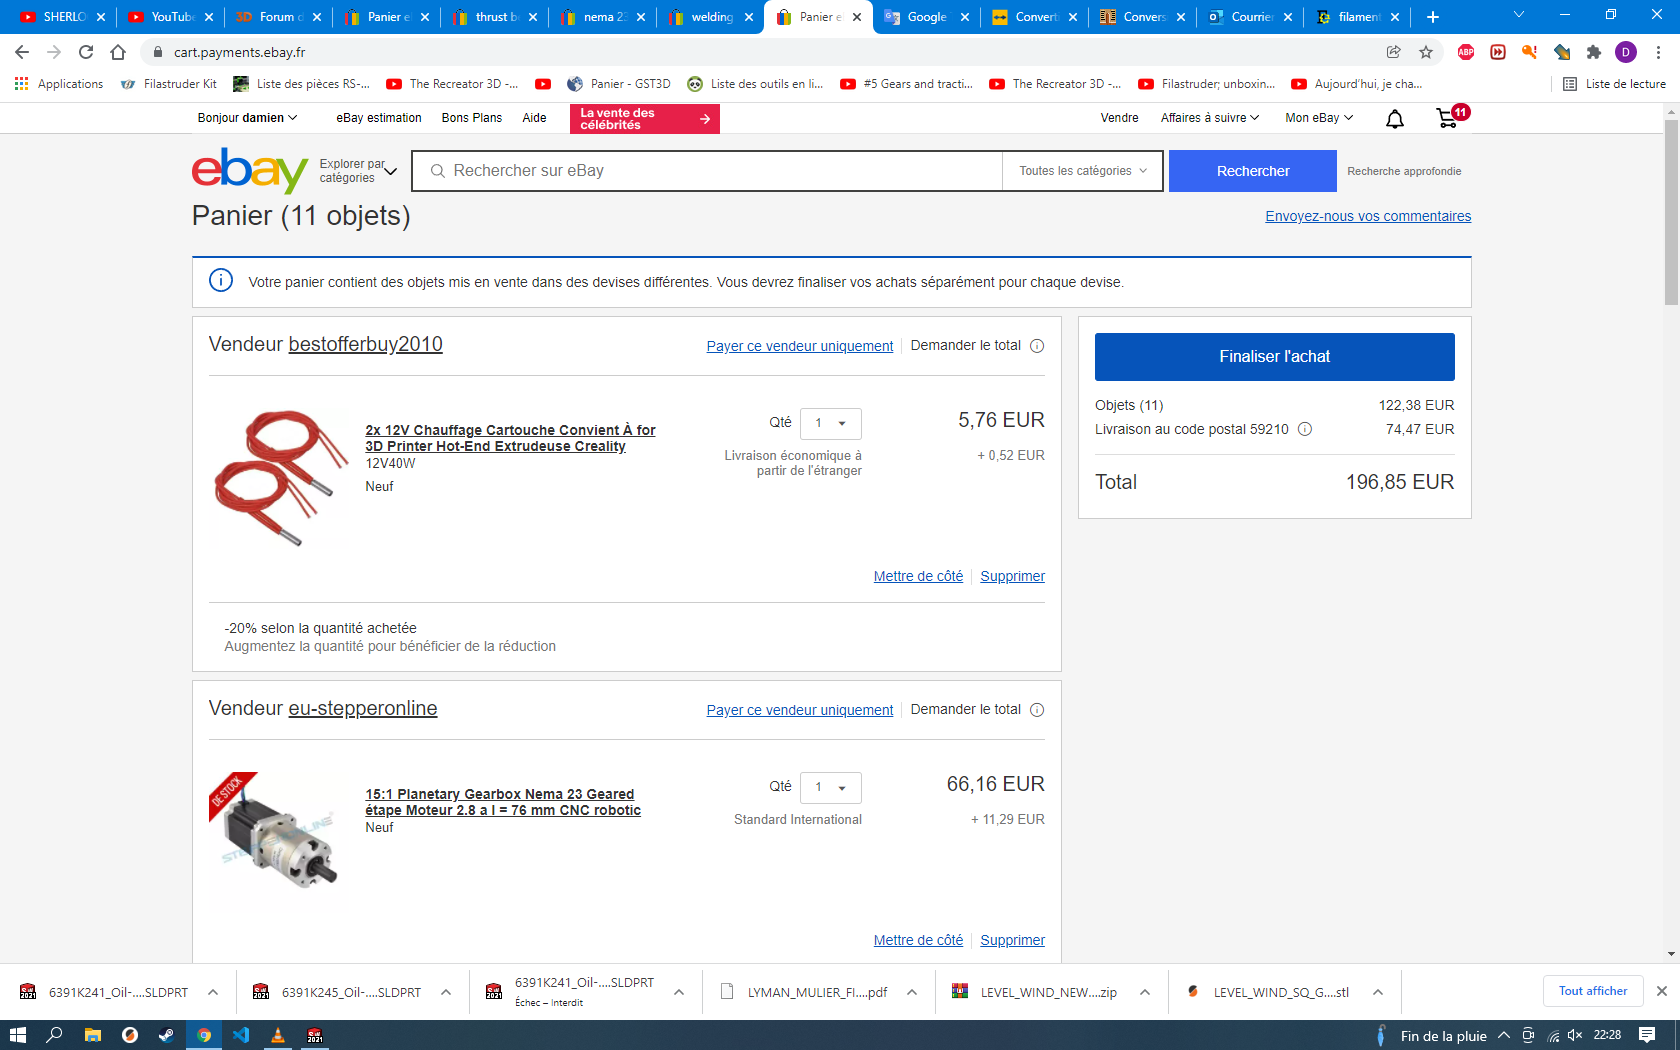
Task: Open the share page icon in address bar
Action: (1394, 52)
